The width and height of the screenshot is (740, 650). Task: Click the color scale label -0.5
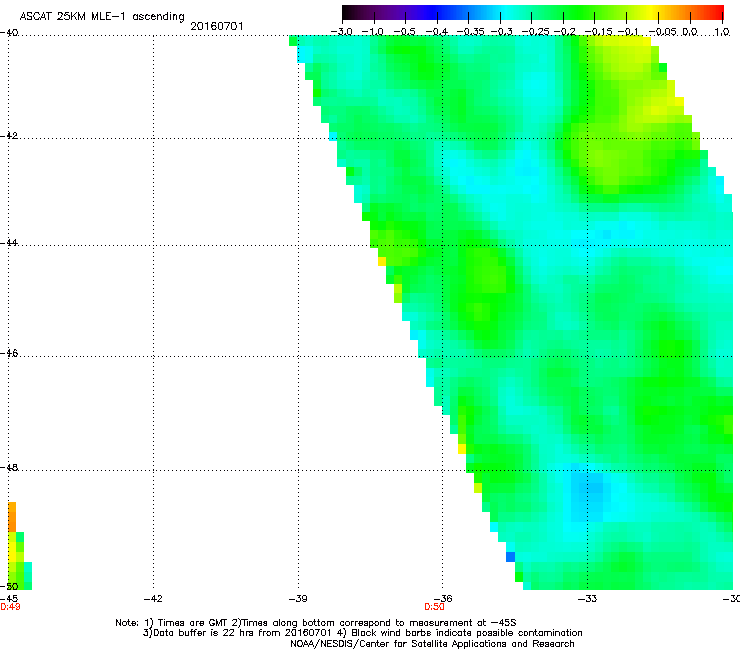[x=404, y=32]
